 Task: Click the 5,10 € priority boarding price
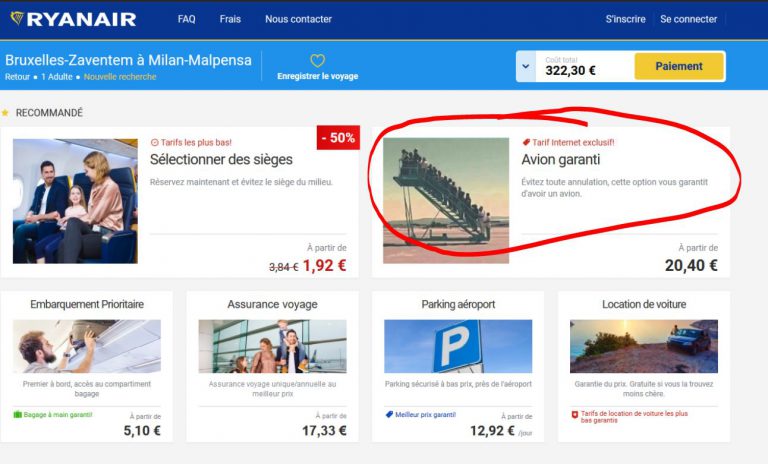pyautogui.click(x=142, y=431)
